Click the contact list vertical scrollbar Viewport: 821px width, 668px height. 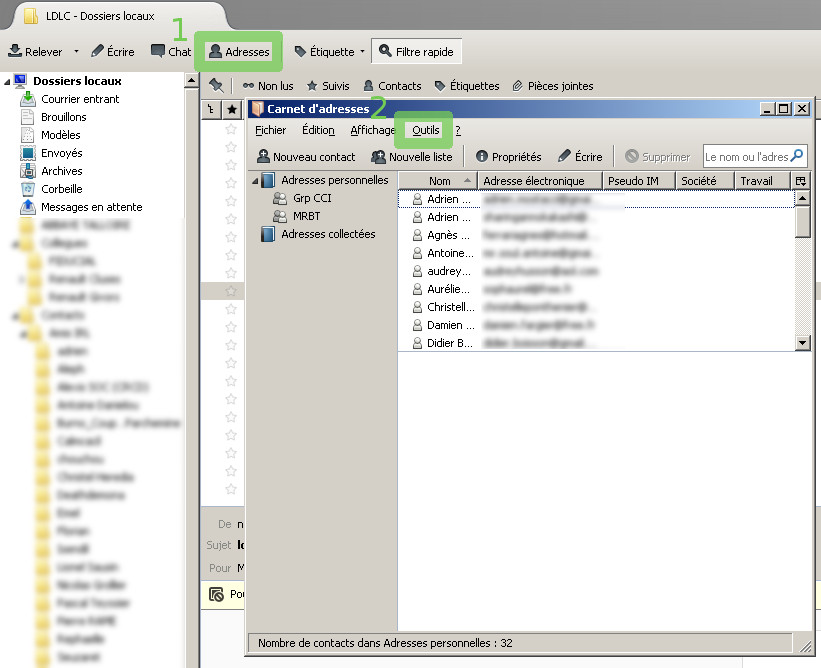[802, 270]
